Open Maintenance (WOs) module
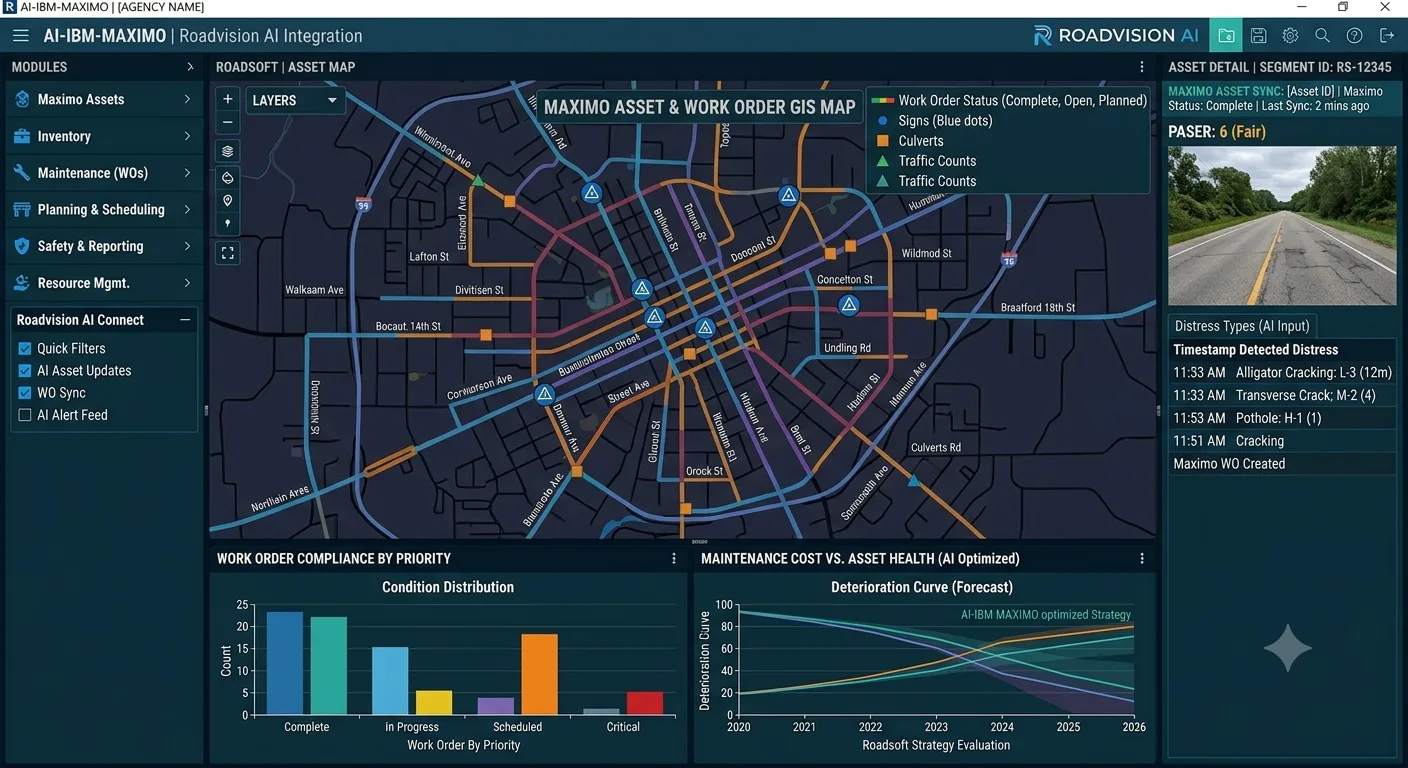This screenshot has width=1408, height=768. pyautogui.click(x=104, y=173)
